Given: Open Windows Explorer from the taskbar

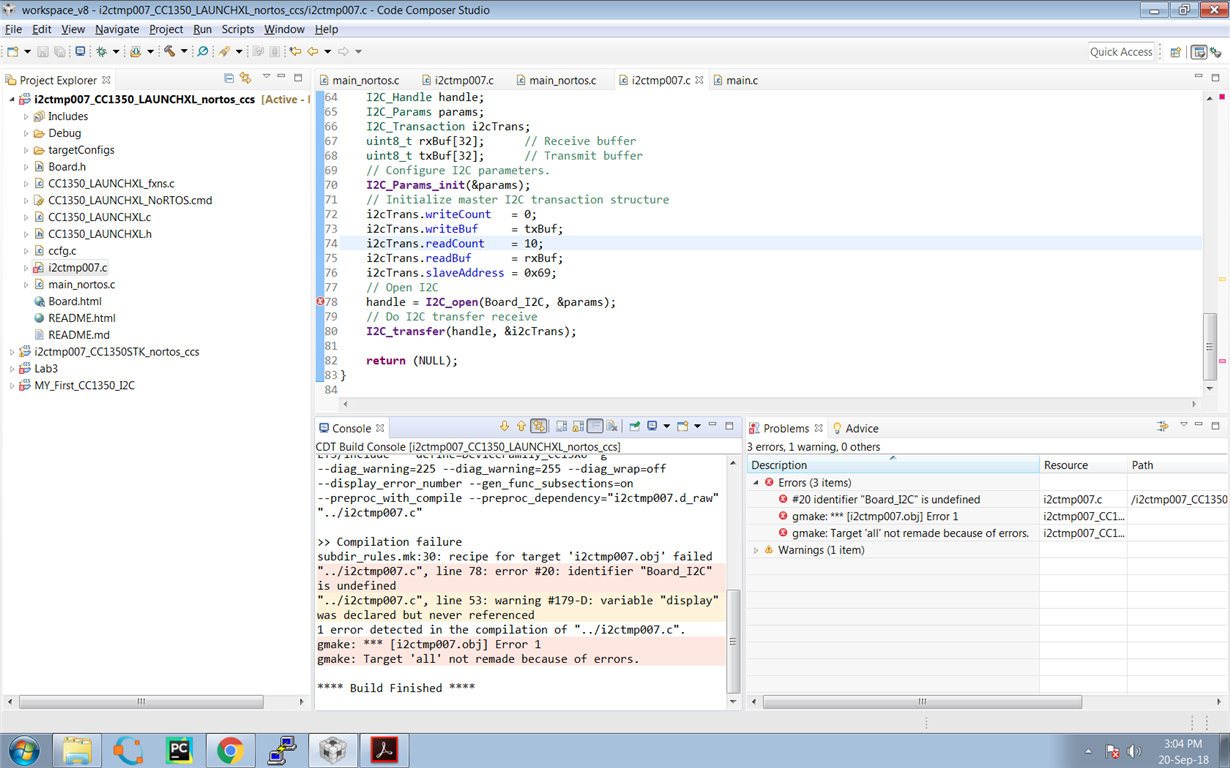Looking at the screenshot, I should click(x=77, y=750).
